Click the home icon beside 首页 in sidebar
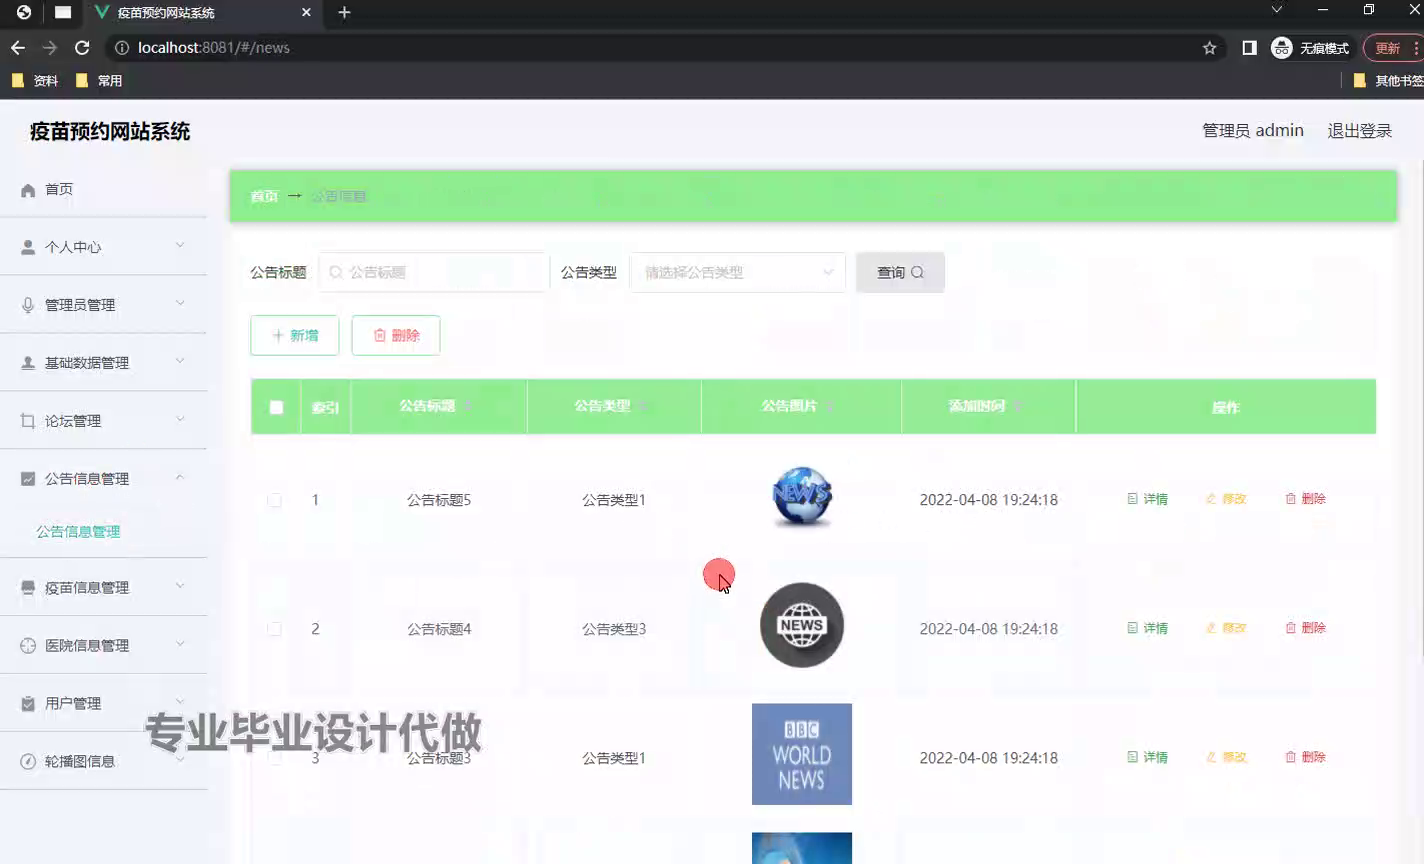 28,190
